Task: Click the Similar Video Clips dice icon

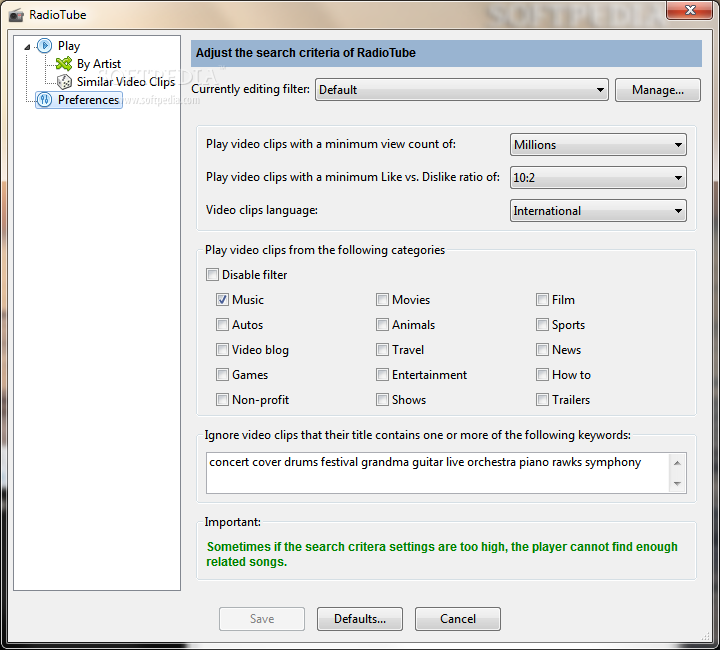Action: pyautogui.click(x=64, y=82)
